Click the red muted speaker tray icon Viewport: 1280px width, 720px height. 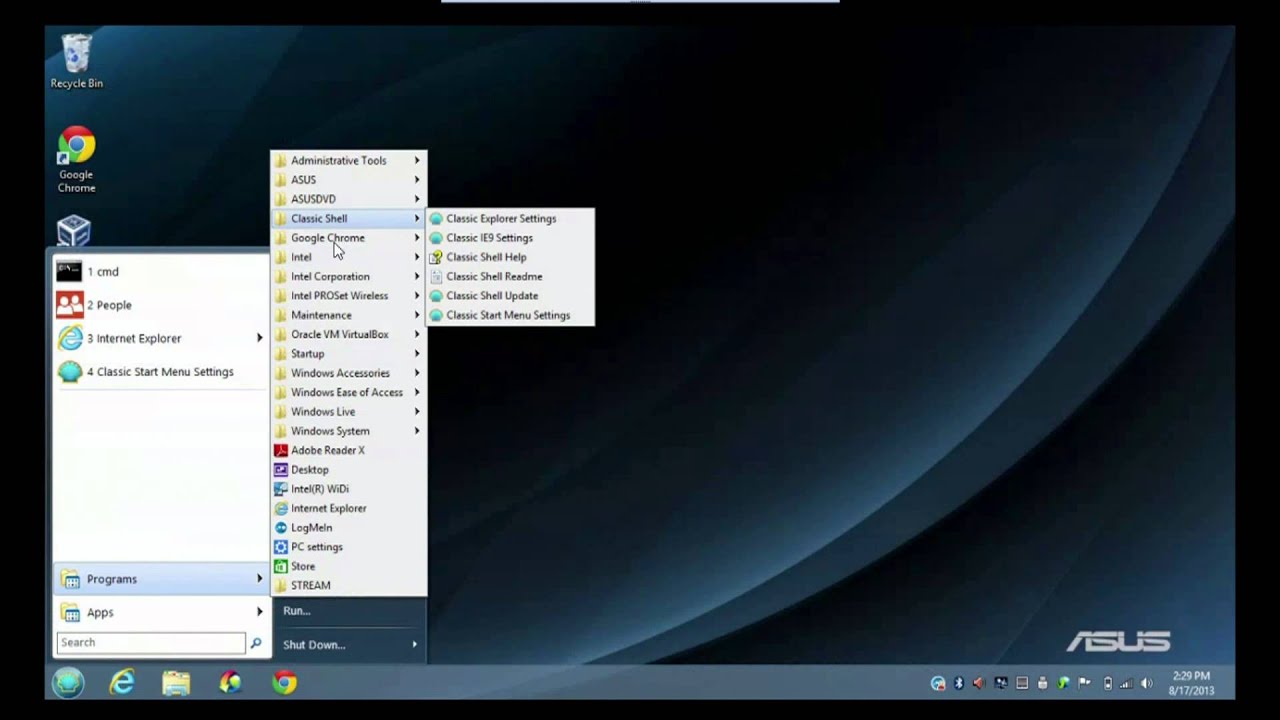point(979,683)
